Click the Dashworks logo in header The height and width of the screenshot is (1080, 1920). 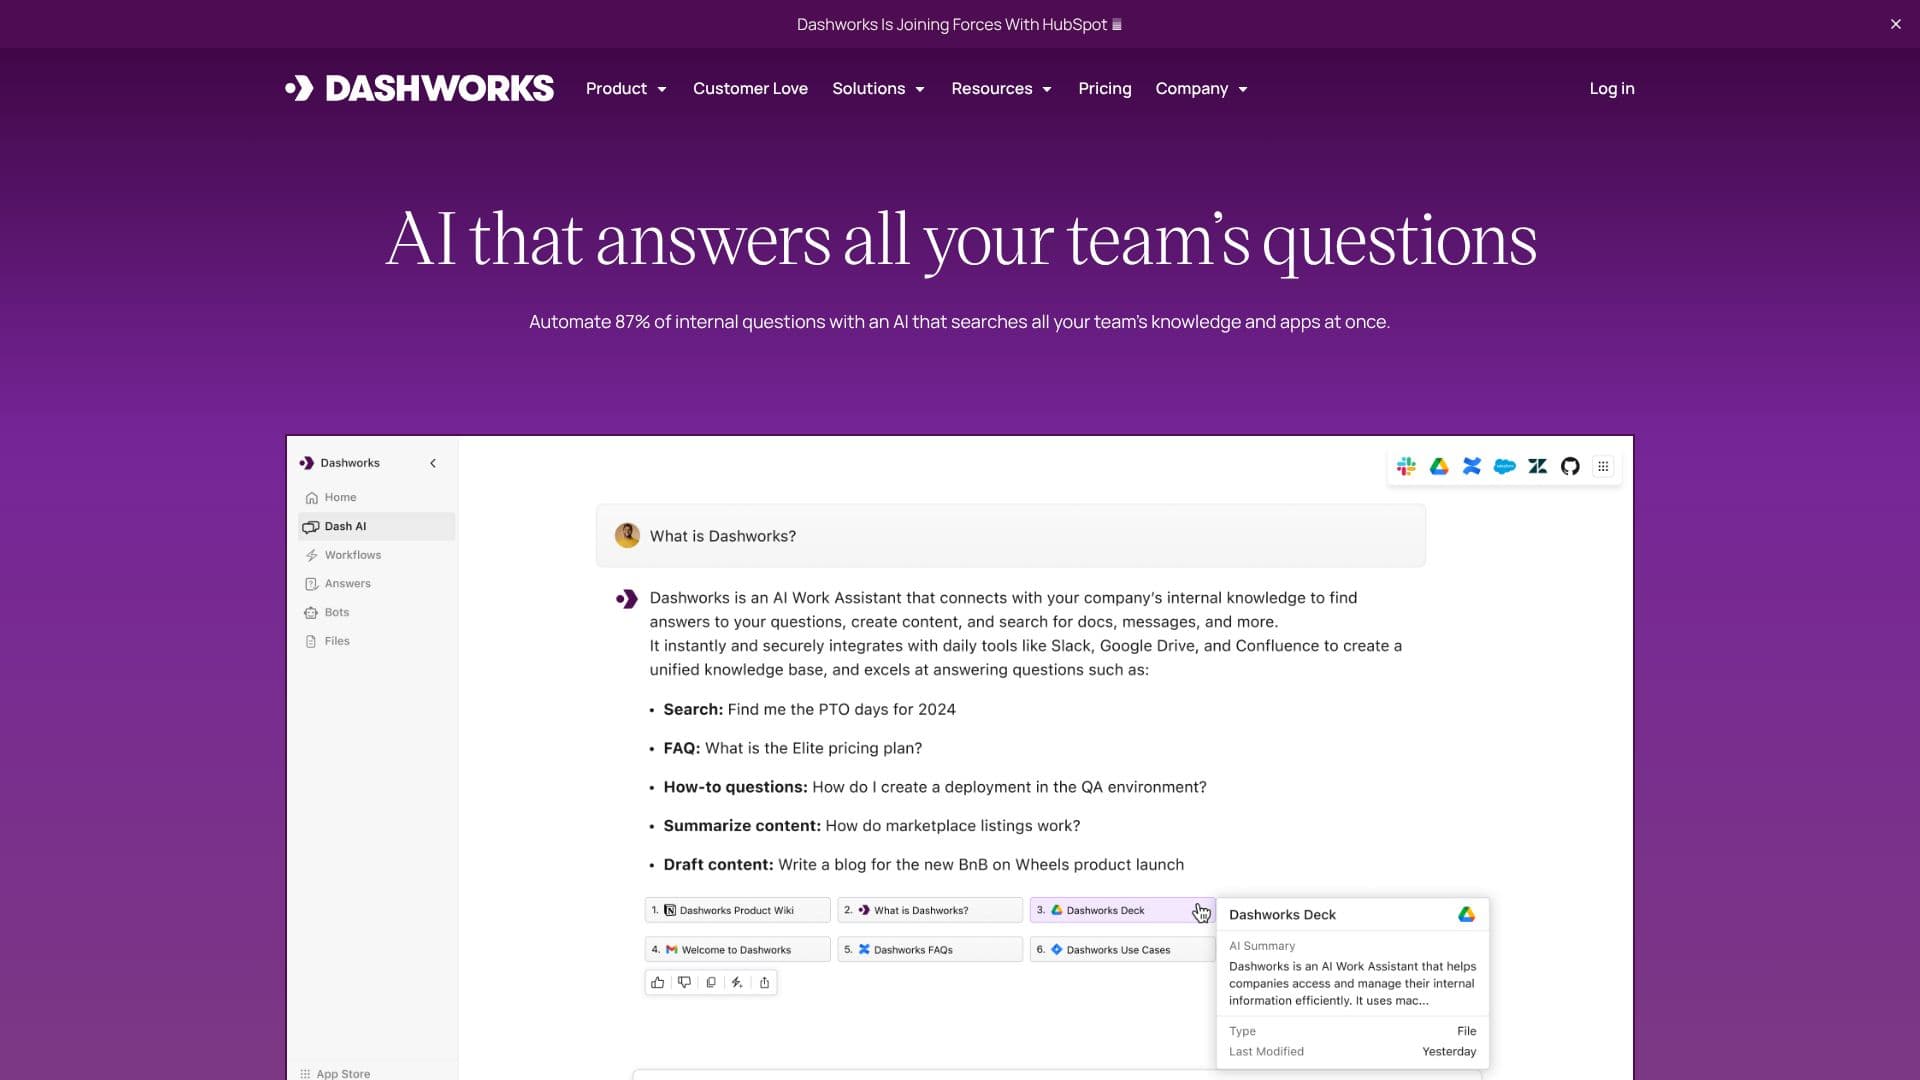point(419,88)
